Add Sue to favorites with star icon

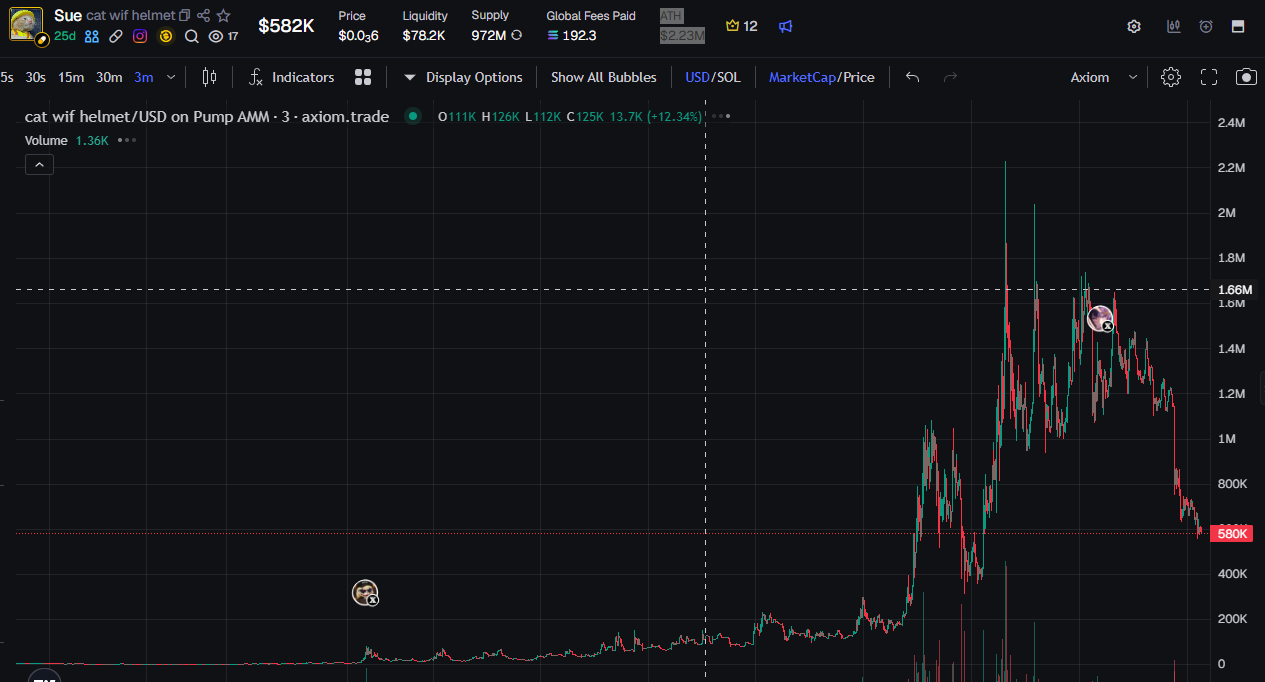pyautogui.click(x=224, y=16)
